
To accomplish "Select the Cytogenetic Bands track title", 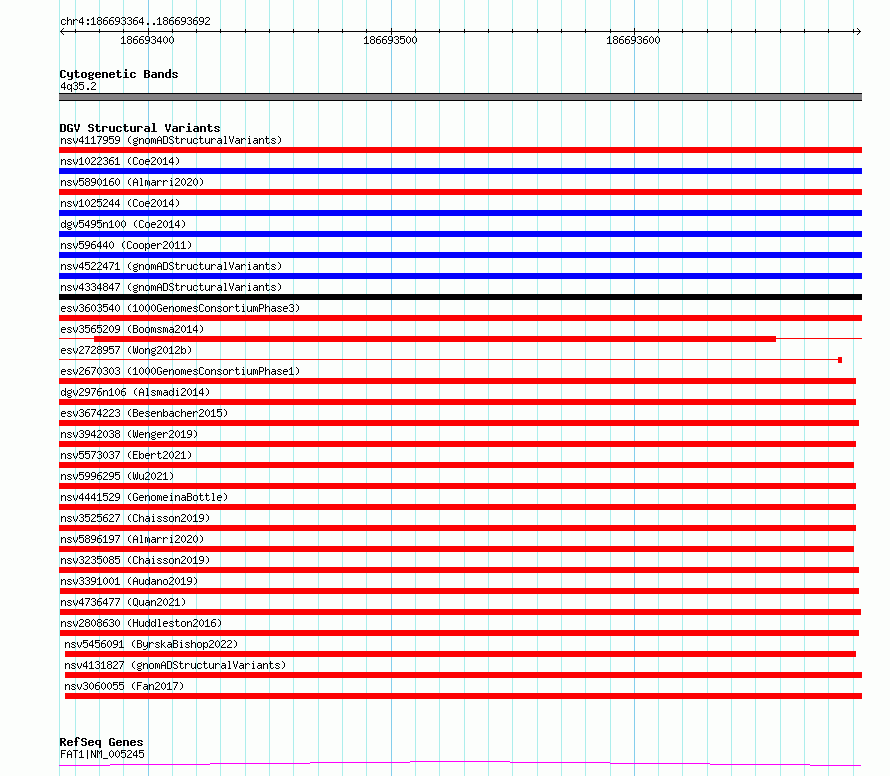I will pyautogui.click(x=119, y=74).
